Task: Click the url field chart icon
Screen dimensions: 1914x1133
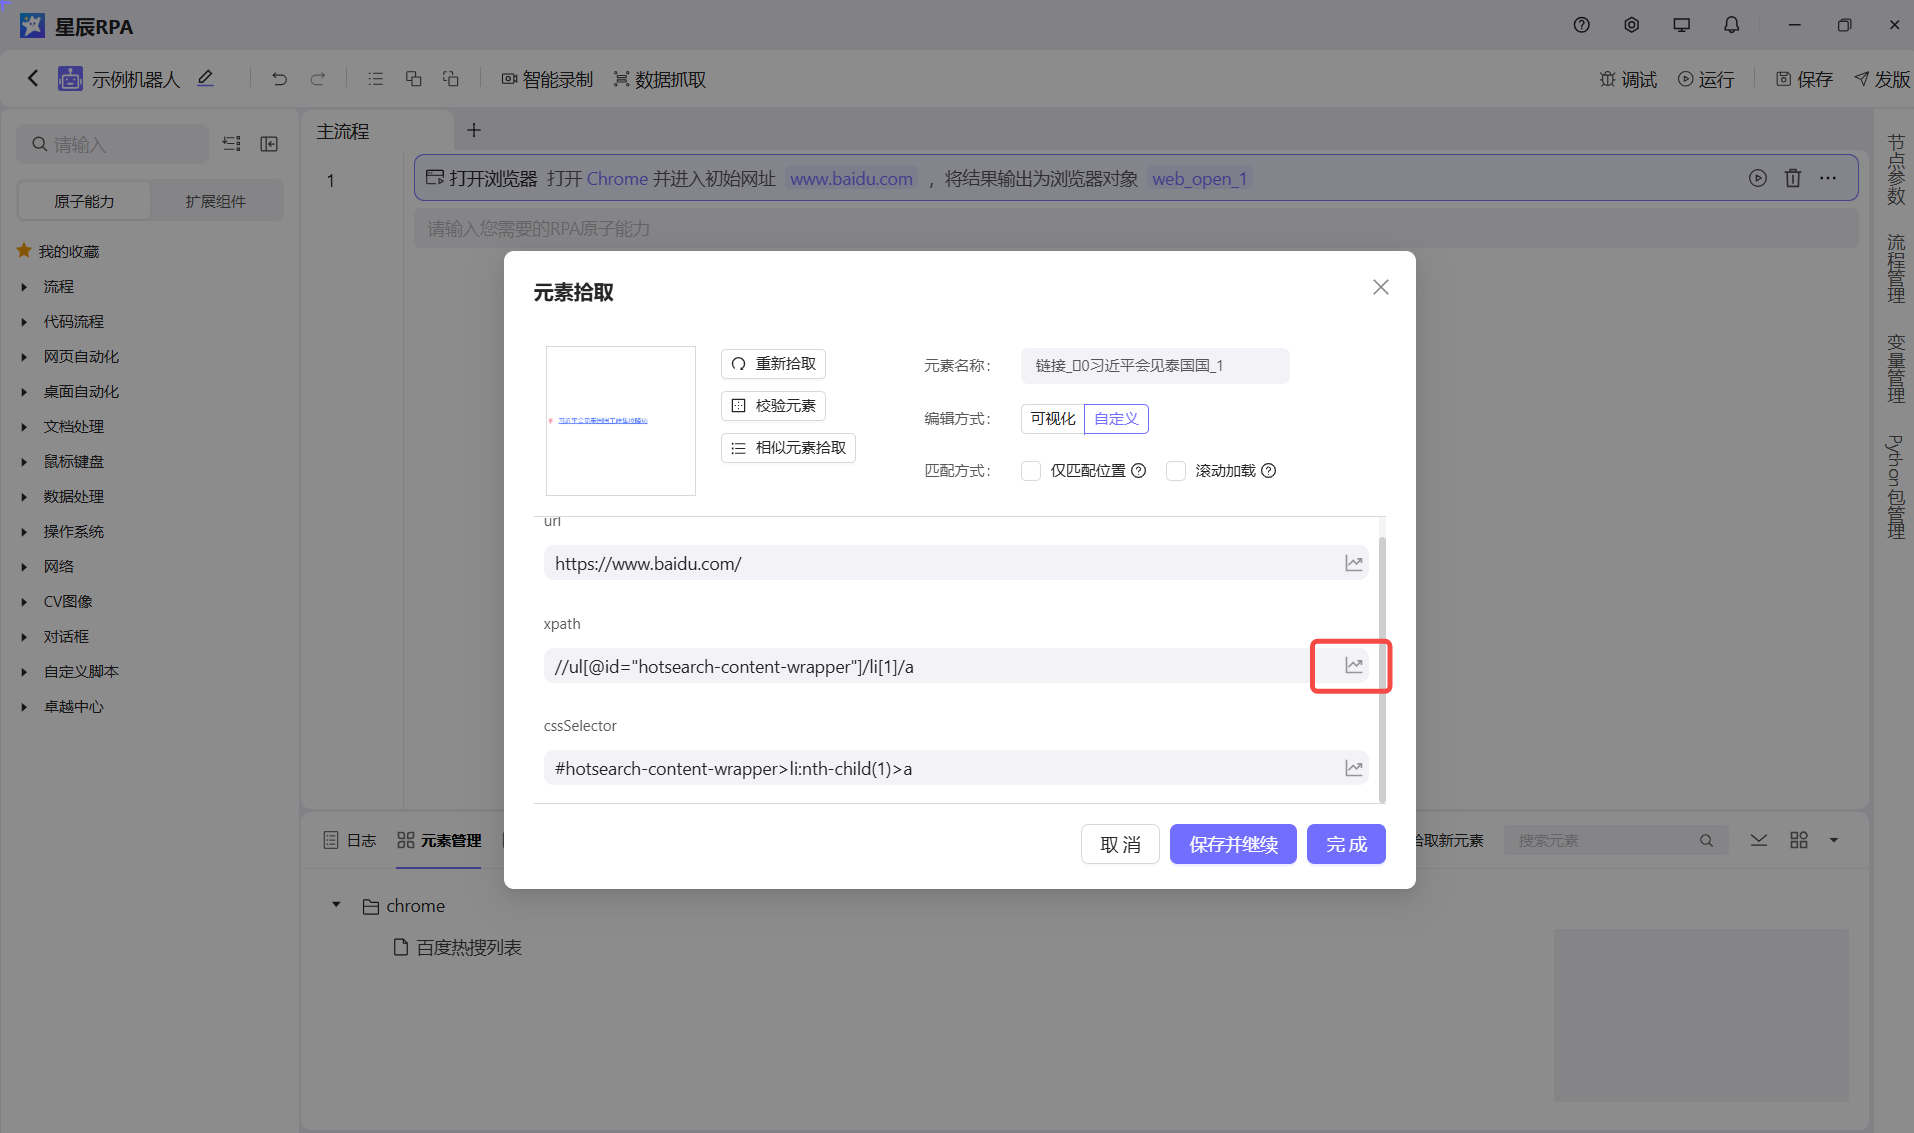Action: click(x=1353, y=564)
